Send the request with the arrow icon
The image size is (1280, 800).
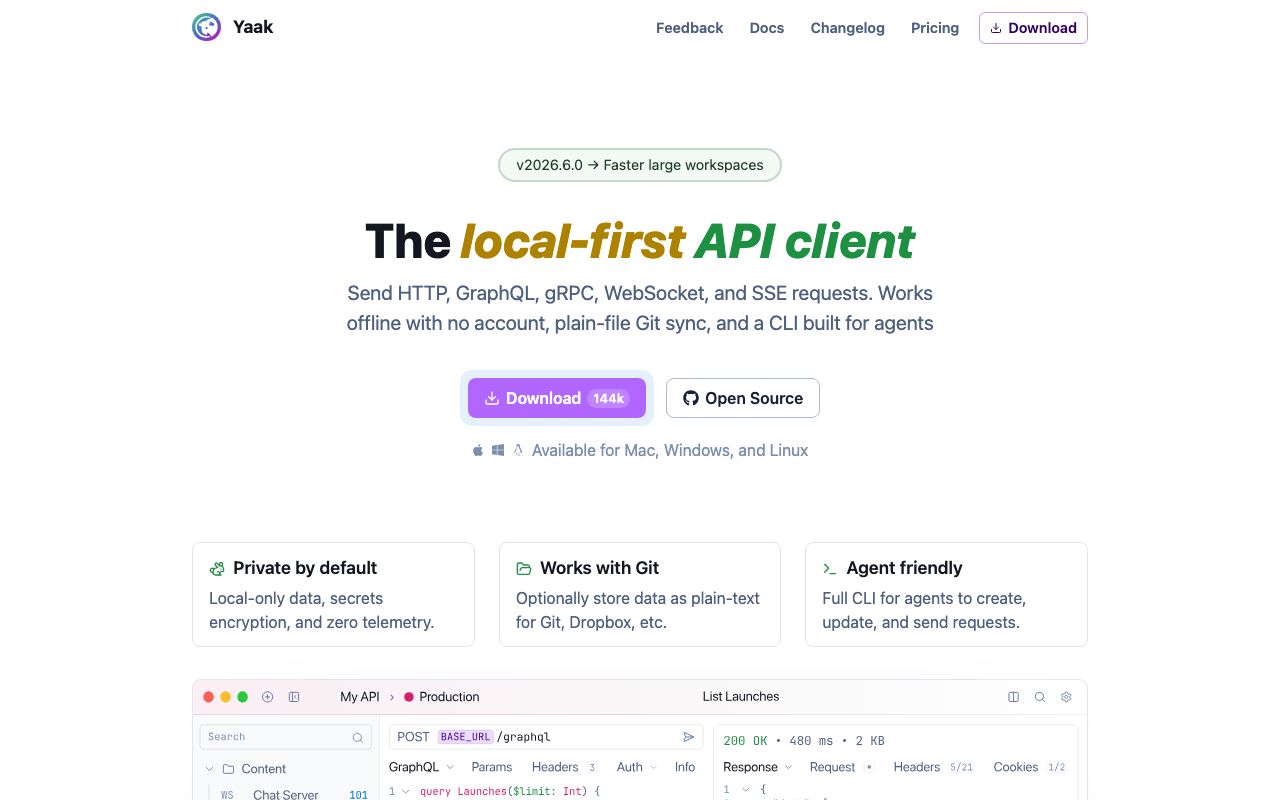(689, 737)
